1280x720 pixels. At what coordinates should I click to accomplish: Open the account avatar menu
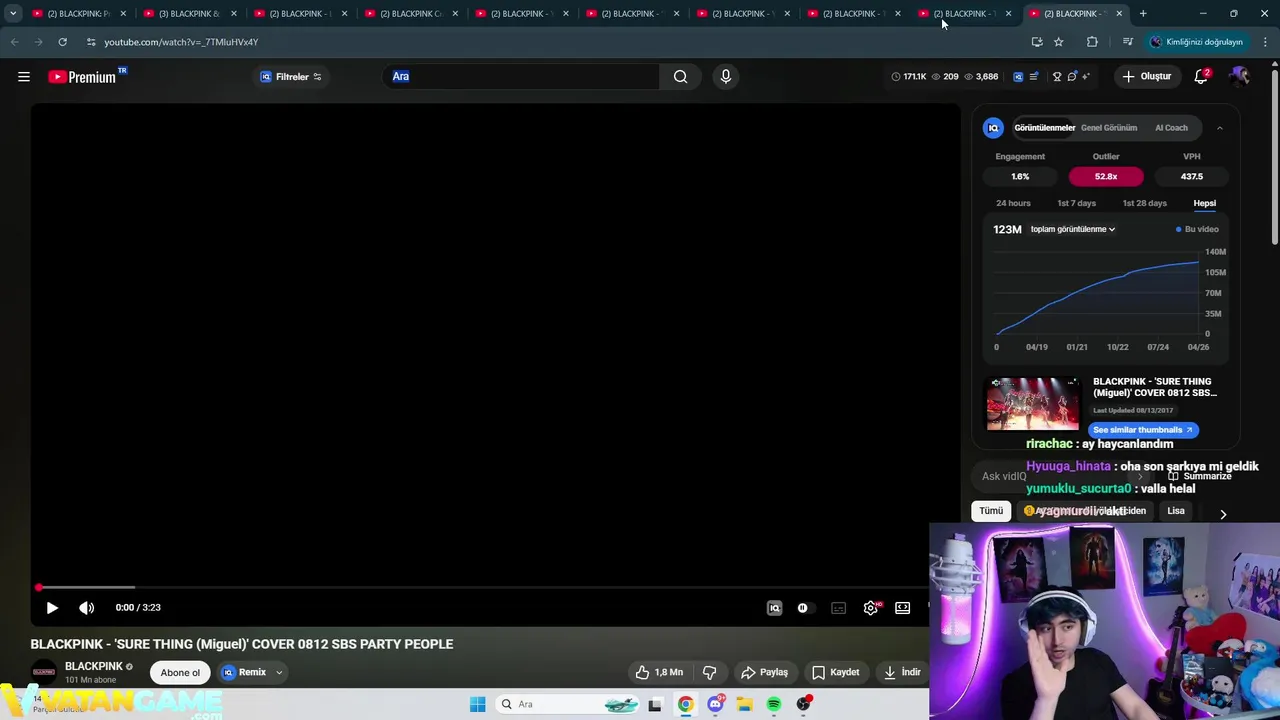coord(1240,77)
